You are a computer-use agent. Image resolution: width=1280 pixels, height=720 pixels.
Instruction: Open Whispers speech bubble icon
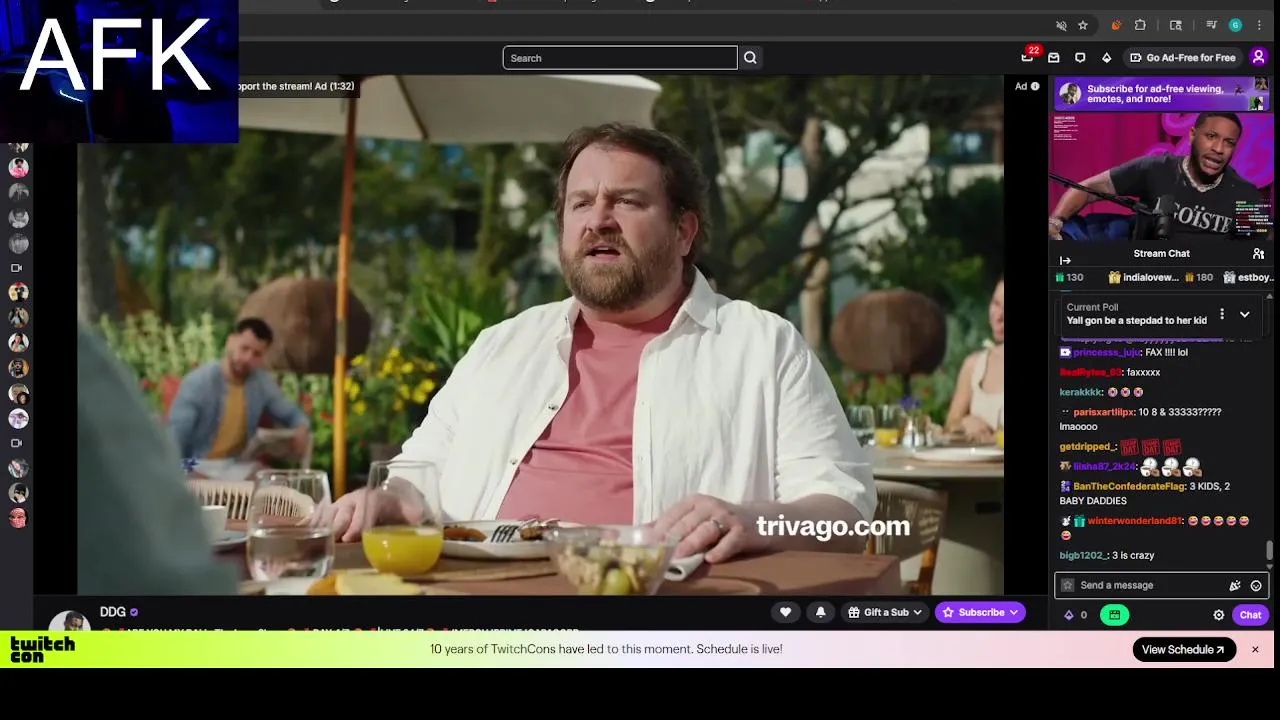1080,58
